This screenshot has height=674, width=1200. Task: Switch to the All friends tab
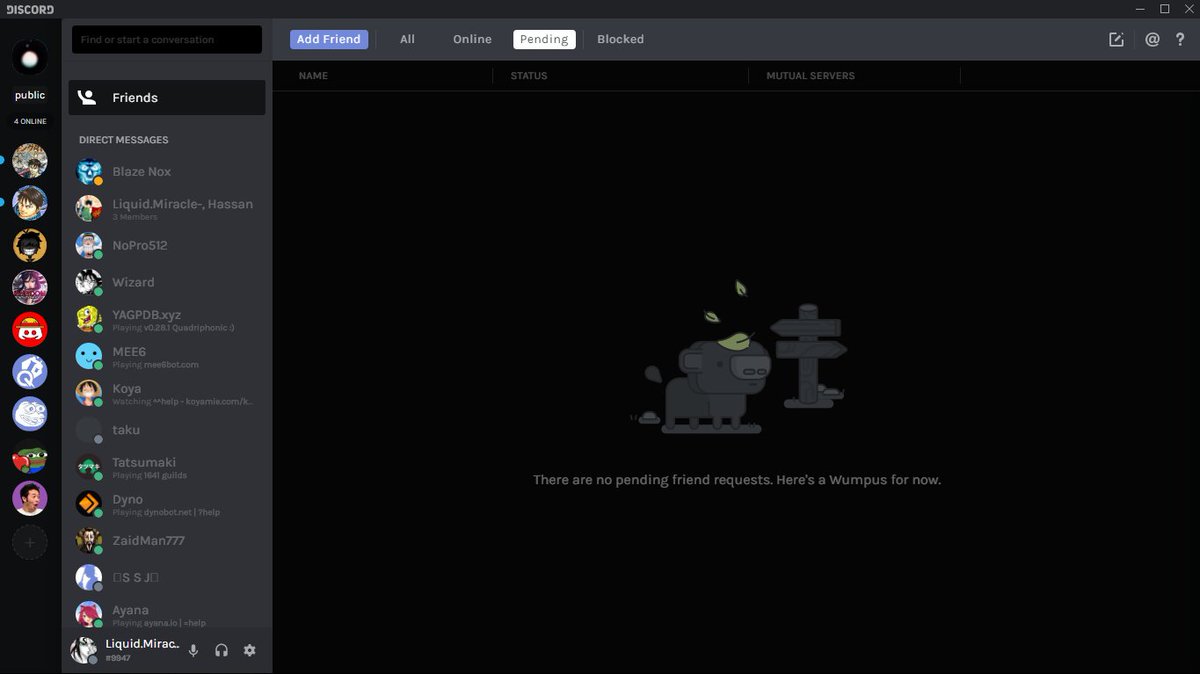pos(407,39)
